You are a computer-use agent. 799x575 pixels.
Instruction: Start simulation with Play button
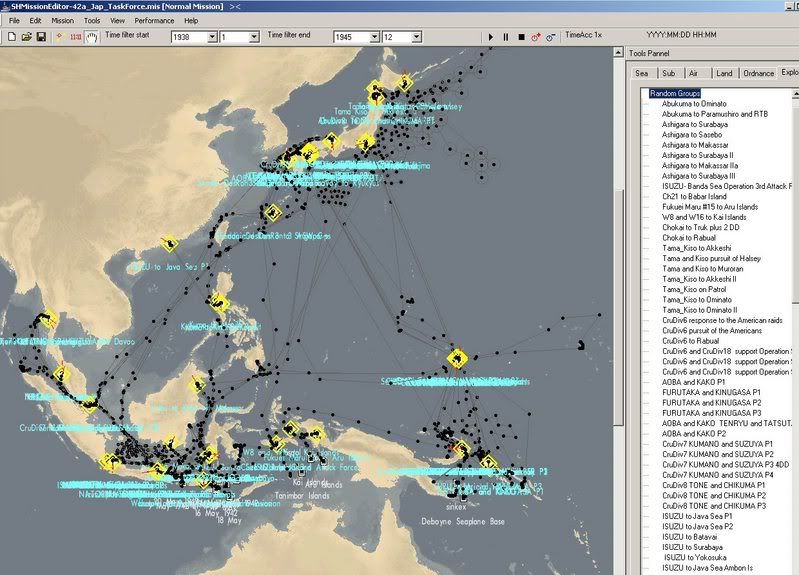point(491,37)
